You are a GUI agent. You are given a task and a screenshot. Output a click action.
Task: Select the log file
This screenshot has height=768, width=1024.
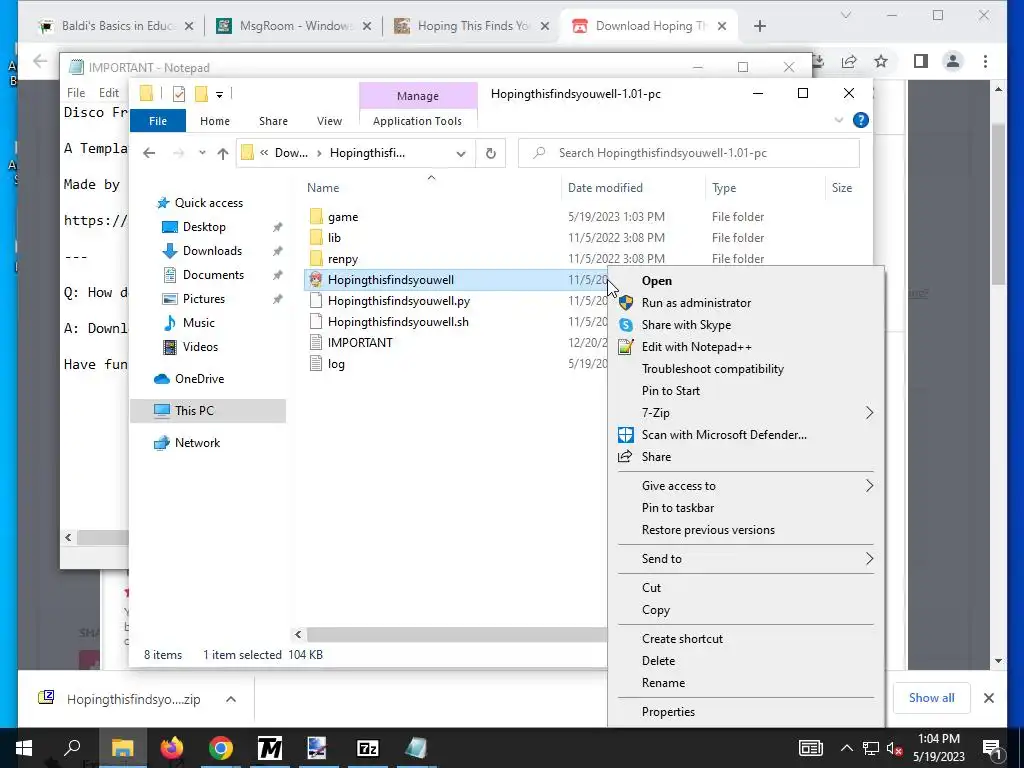pyautogui.click(x=336, y=364)
